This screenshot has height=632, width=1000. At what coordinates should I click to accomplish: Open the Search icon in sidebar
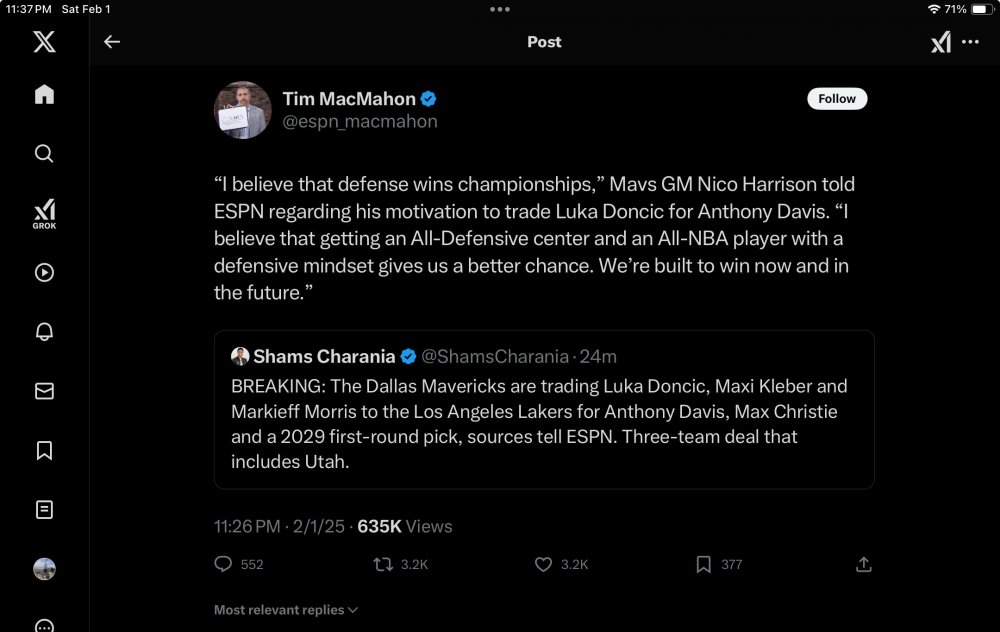pos(44,154)
